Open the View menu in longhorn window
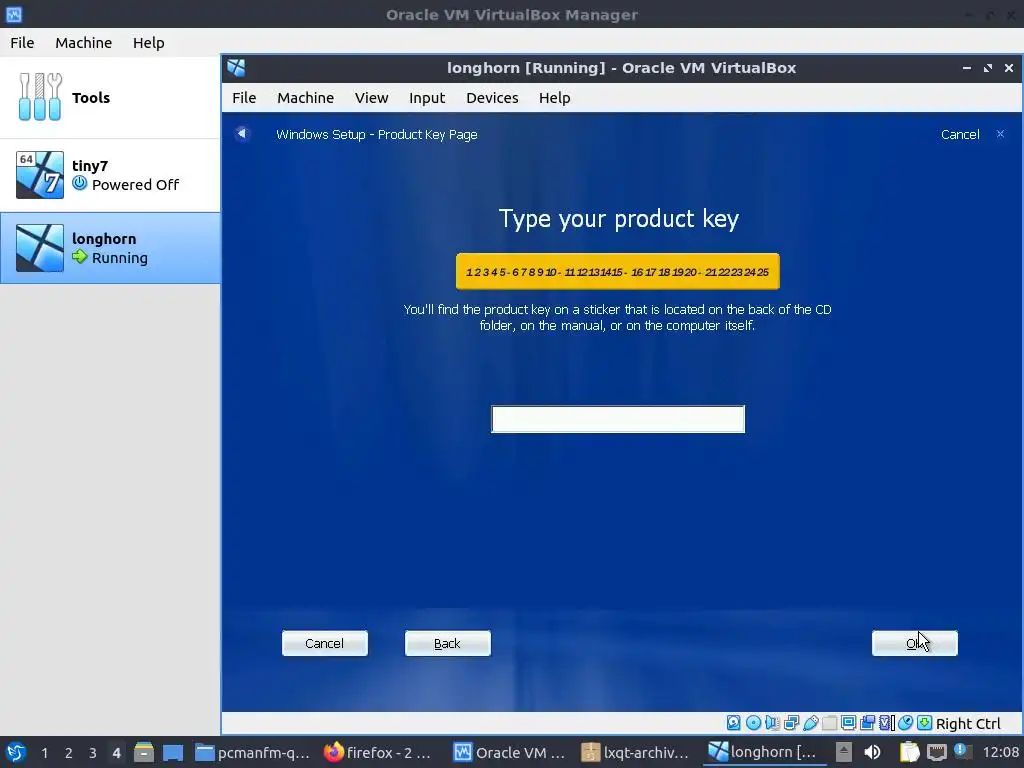1024x768 pixels. (x=372, y=97)
